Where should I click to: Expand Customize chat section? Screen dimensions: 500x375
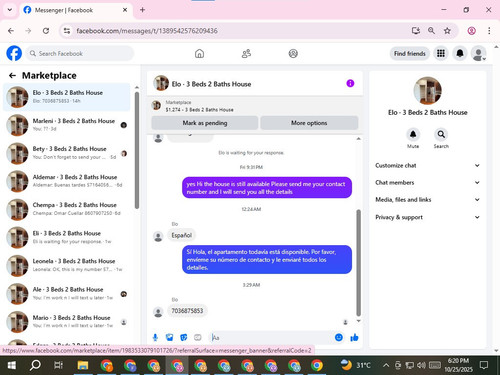(427, 165)
